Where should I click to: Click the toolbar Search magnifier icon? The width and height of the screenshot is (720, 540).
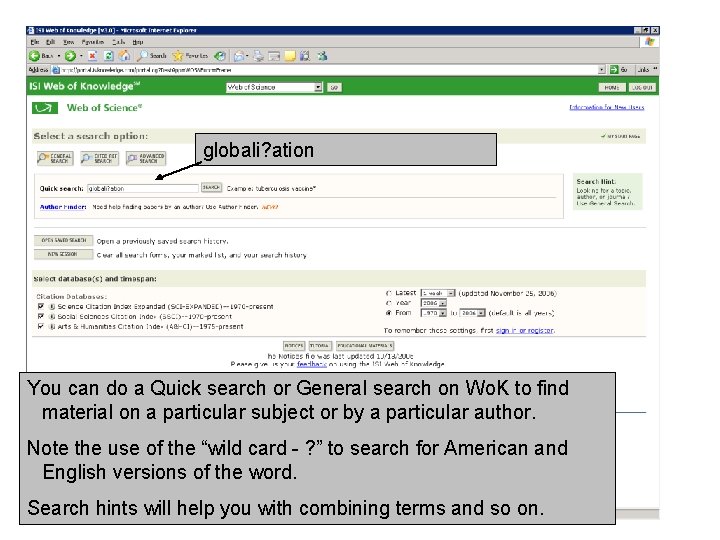[142, 56]
